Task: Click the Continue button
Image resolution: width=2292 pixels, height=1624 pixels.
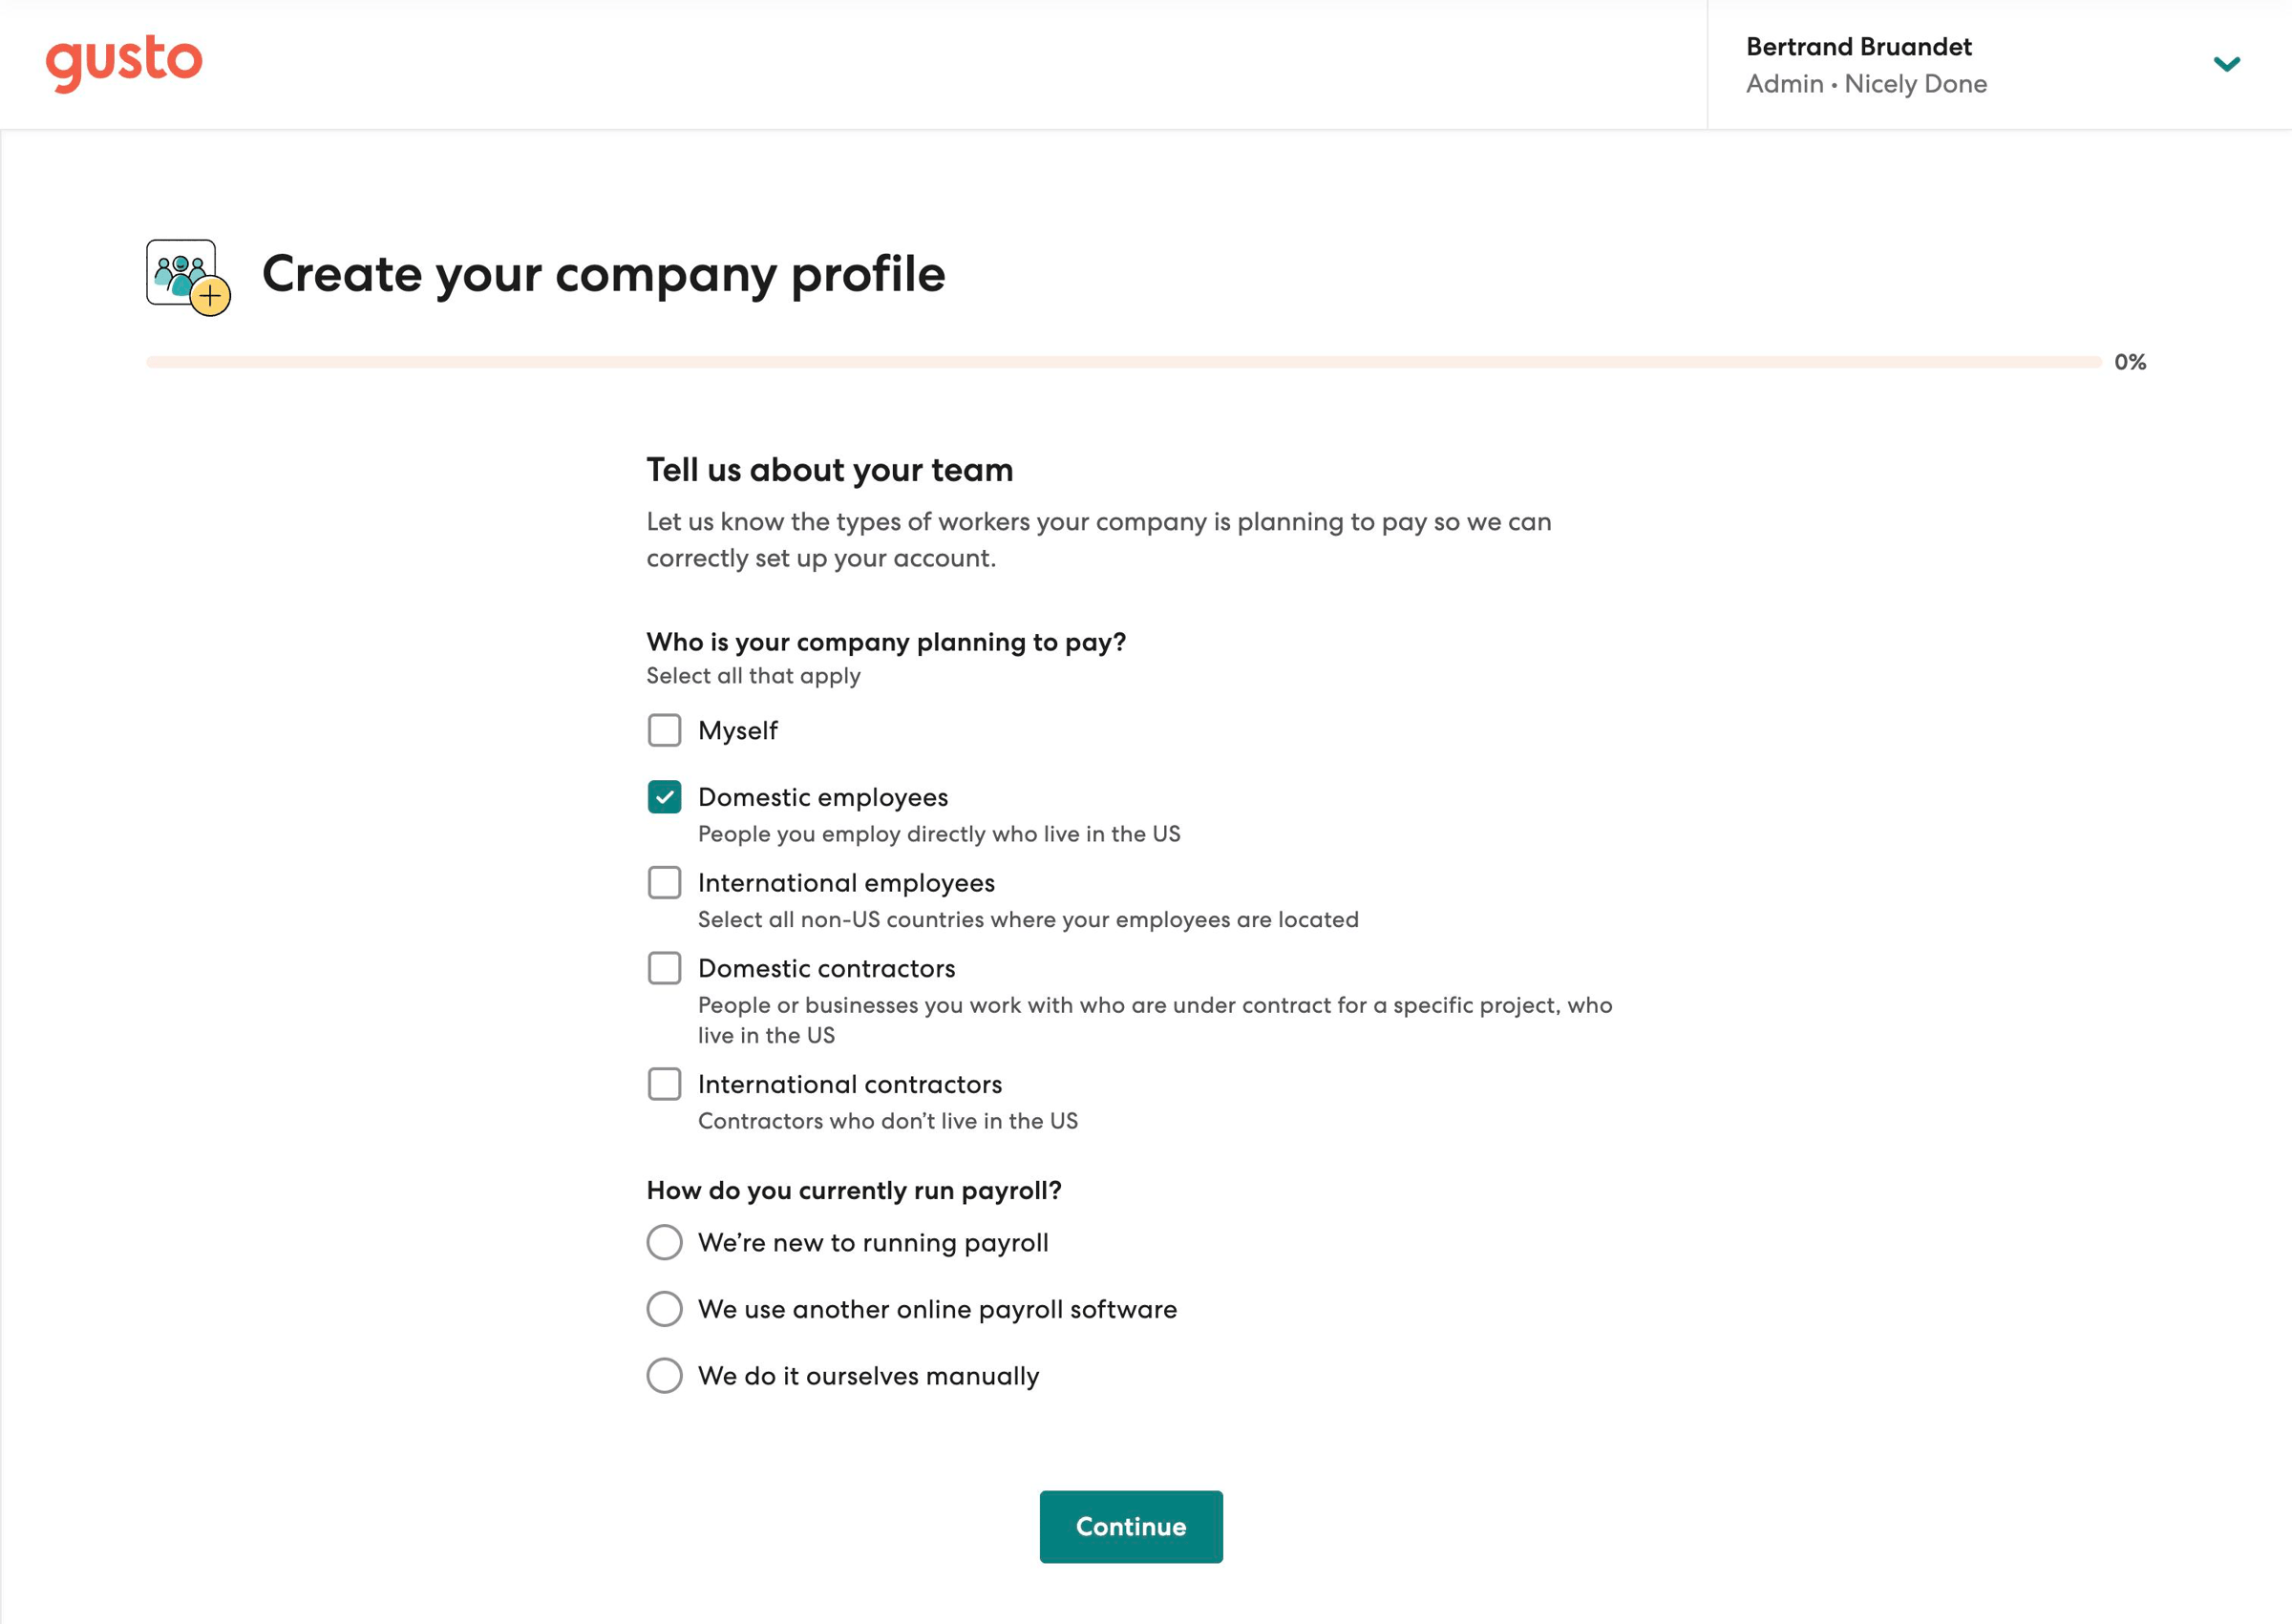Action: point(1131,1527)
